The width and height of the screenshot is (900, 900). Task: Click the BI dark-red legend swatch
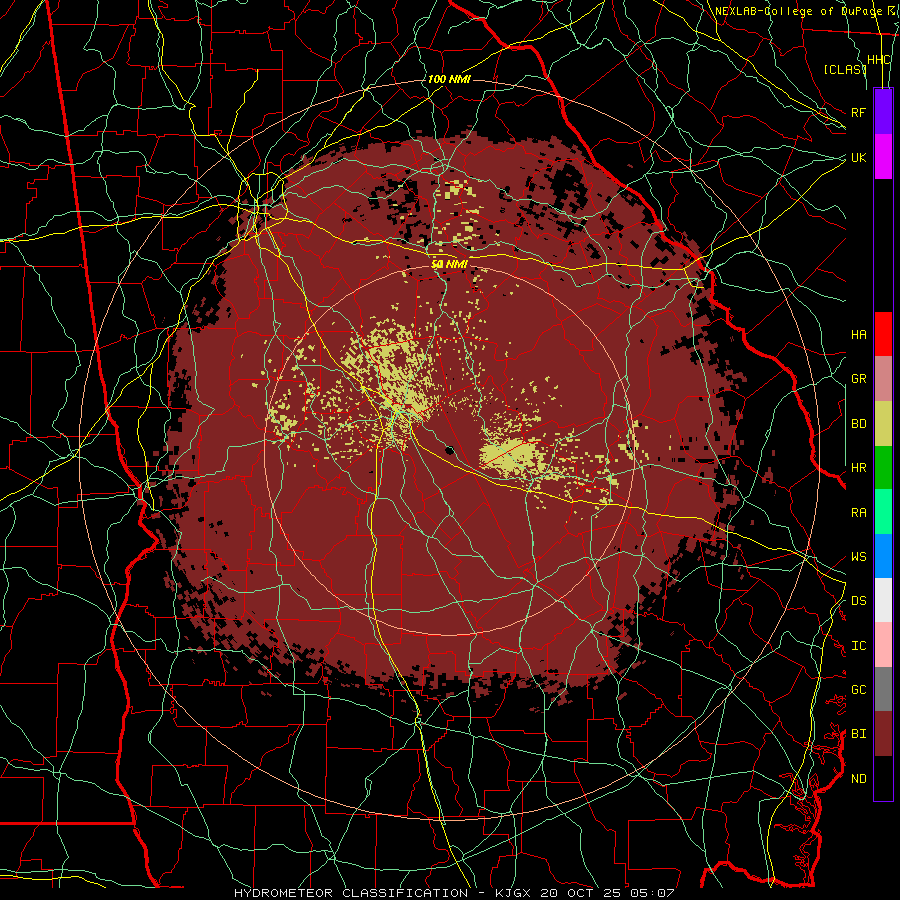(x=883, y=734)
